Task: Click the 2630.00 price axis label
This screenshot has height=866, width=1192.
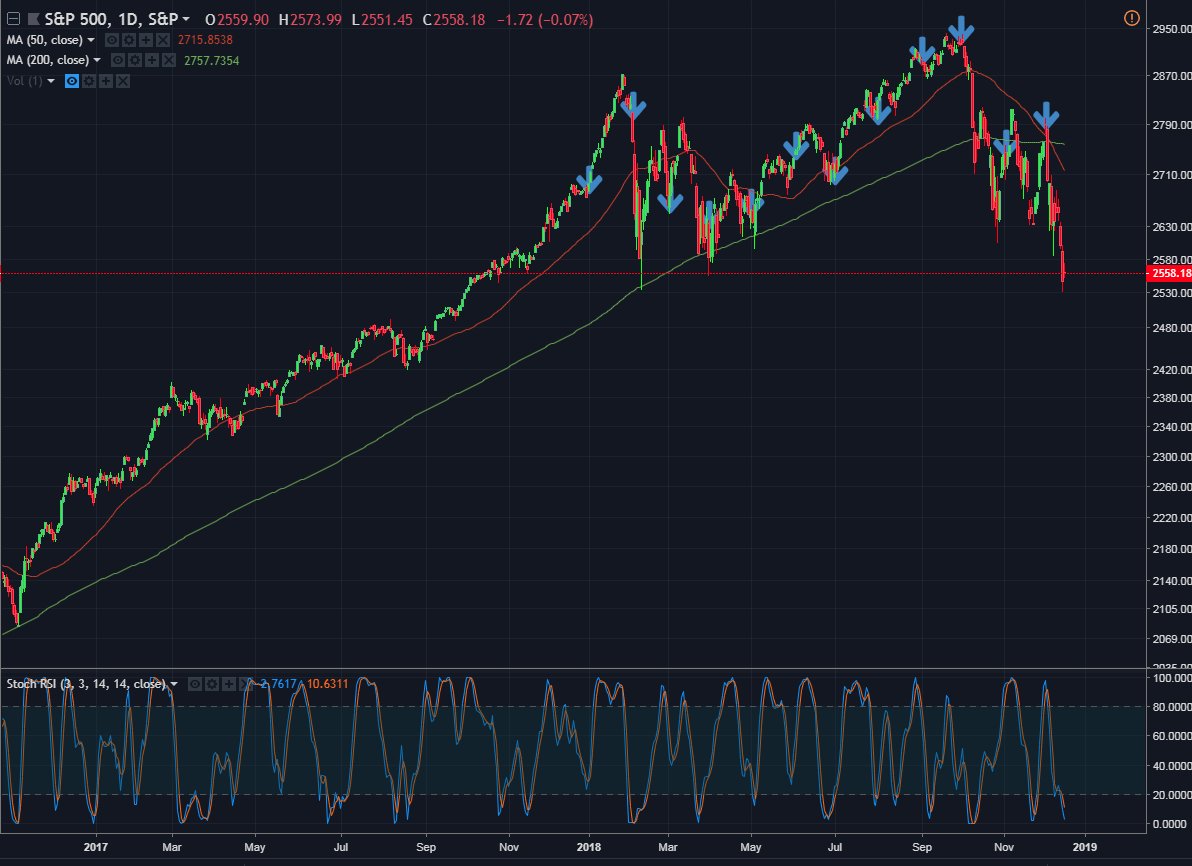Action: tap(1171, 227)
